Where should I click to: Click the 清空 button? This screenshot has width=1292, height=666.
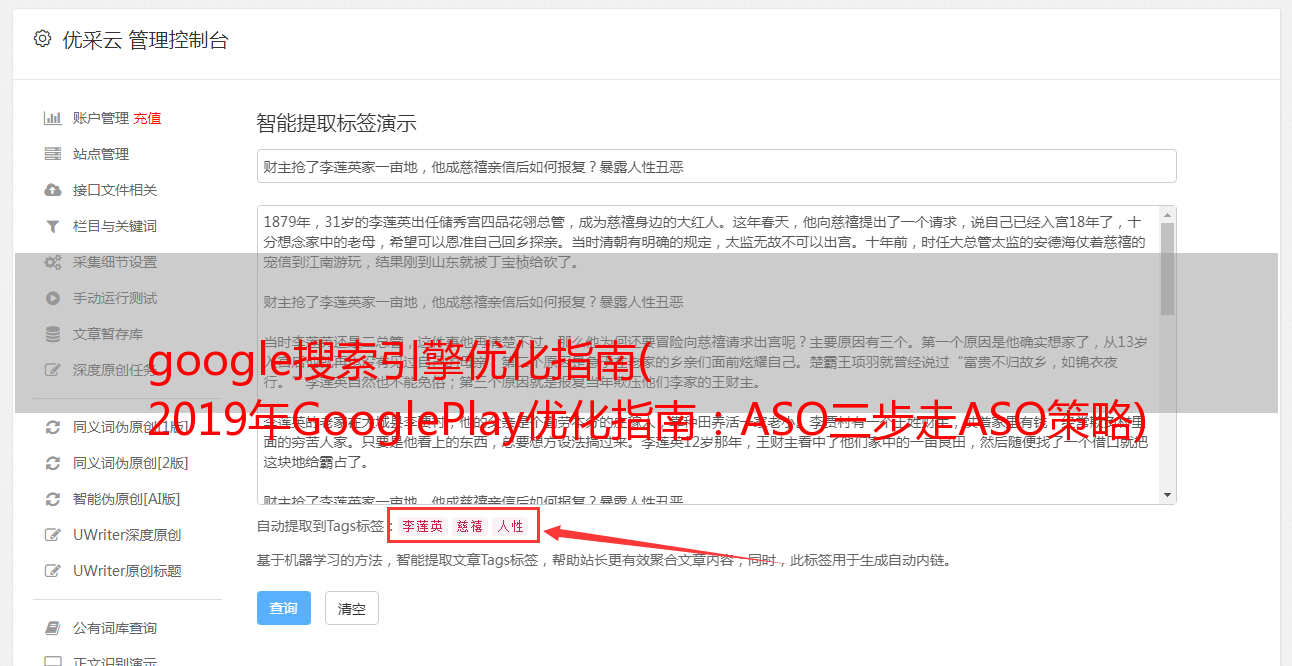pyautogui.click(x=352, y=608)
